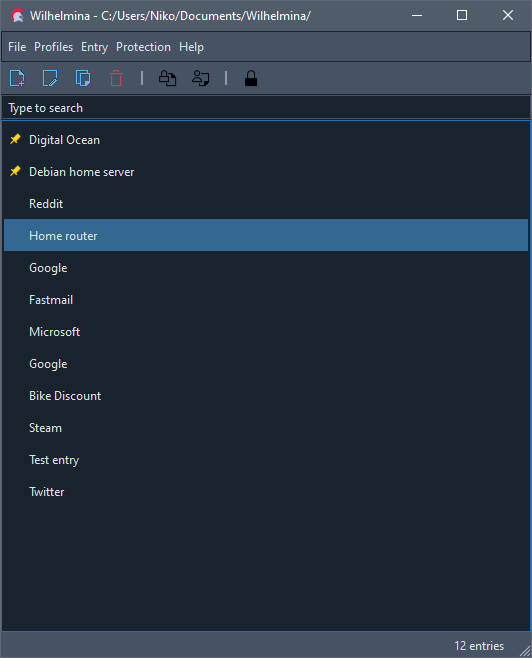Screen dimensions: 532x658
Task: Select the Fastmail entry
Action: tap(266, 300)
